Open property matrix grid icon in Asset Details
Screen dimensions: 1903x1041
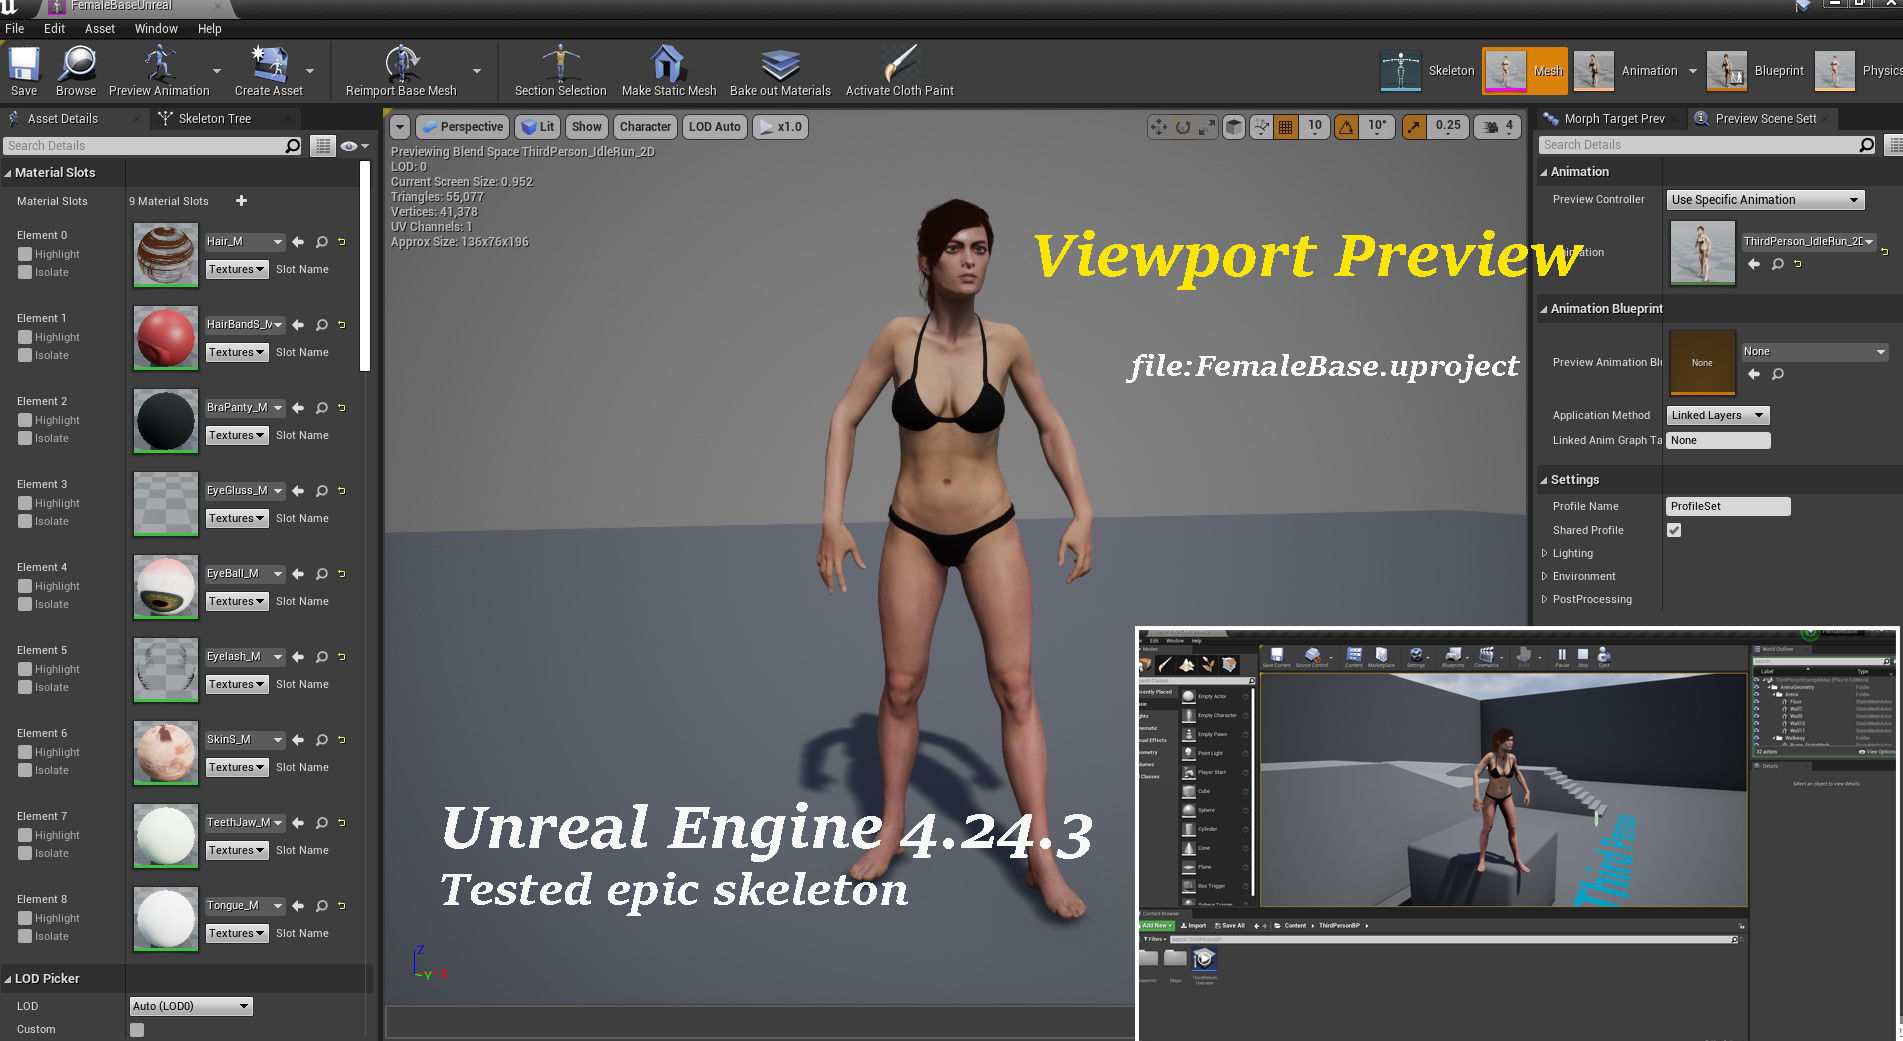[x=323, y=146]
